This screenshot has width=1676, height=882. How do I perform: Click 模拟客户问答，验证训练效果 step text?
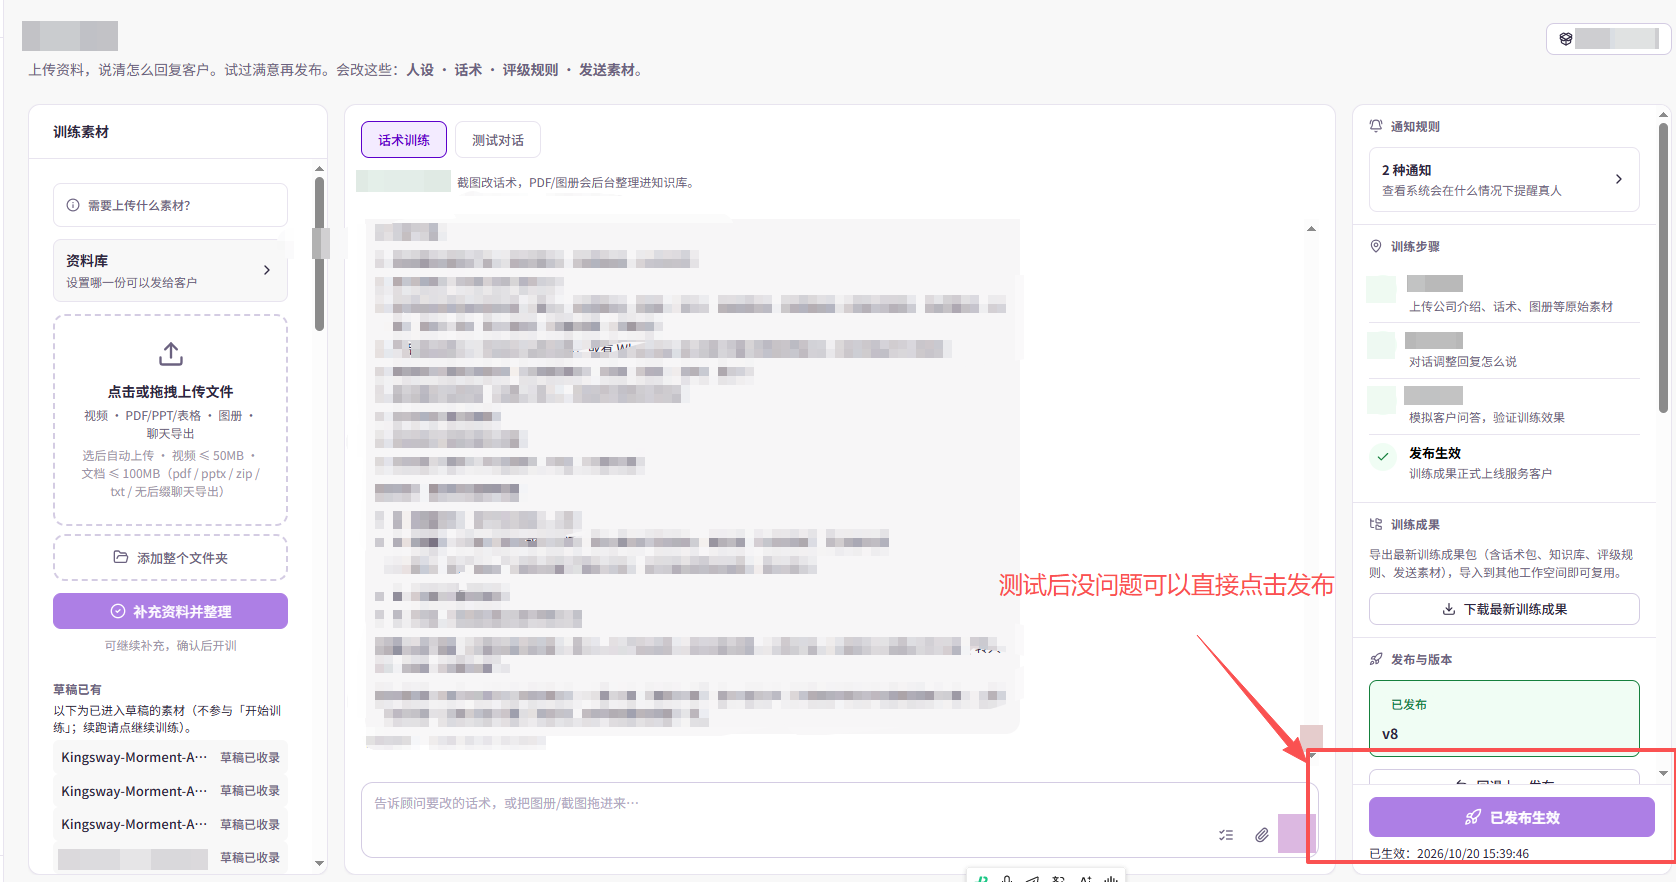click(x=1487, y=418)
